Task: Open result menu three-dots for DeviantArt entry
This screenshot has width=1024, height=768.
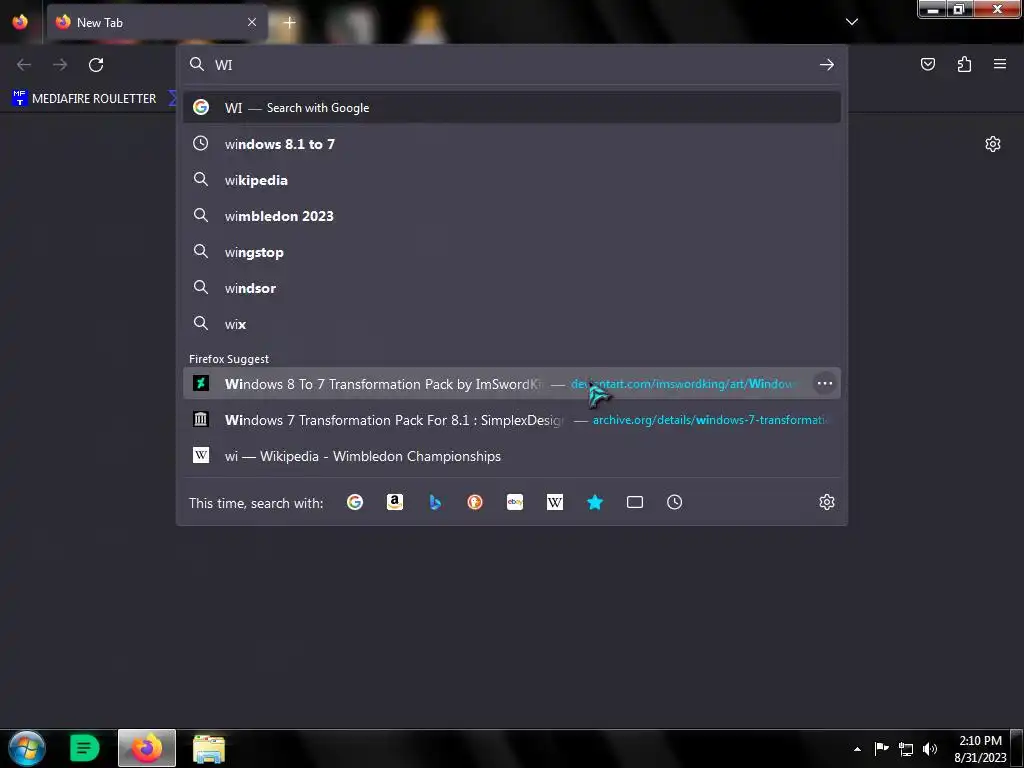Action: click(x=825, y=383)
